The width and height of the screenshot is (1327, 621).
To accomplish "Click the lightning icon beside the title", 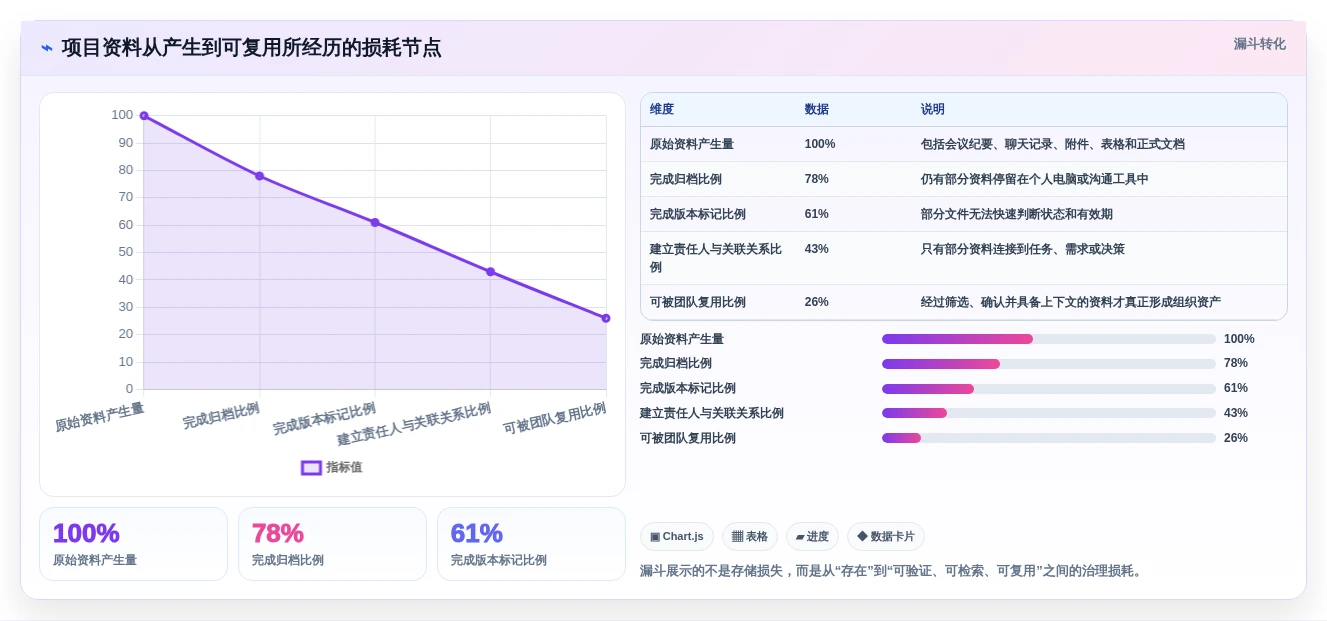I will click(x=47, y=48).
